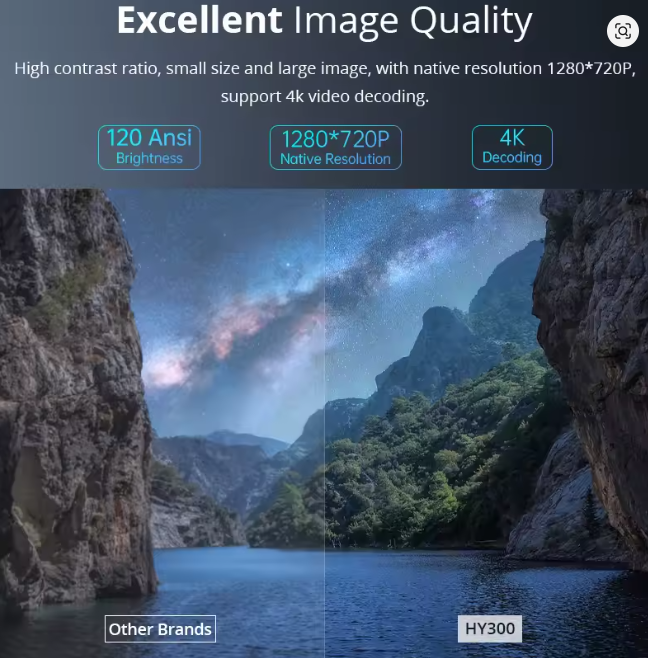
Task: Click the High contrast ratio description line
Action: [x=324, y=69]
